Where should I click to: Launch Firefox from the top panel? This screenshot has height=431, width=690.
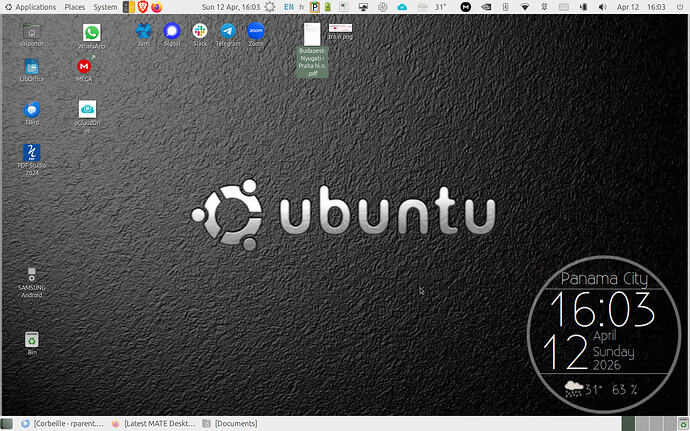[156, 7]
